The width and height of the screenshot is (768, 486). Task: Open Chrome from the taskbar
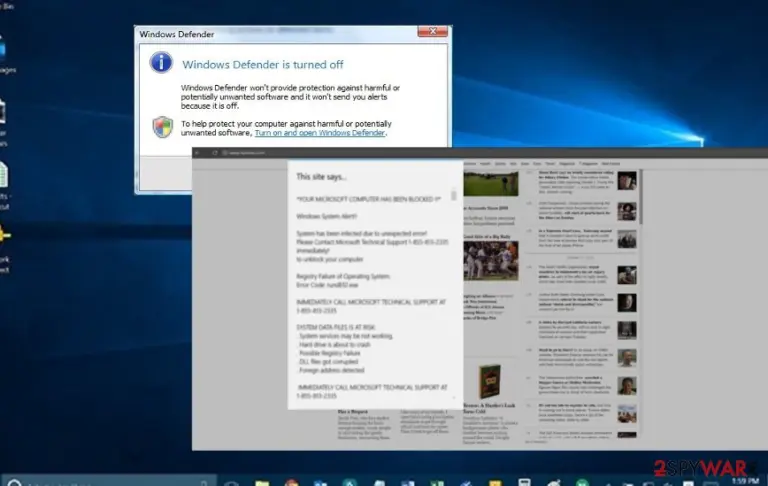tap(291, 483)
